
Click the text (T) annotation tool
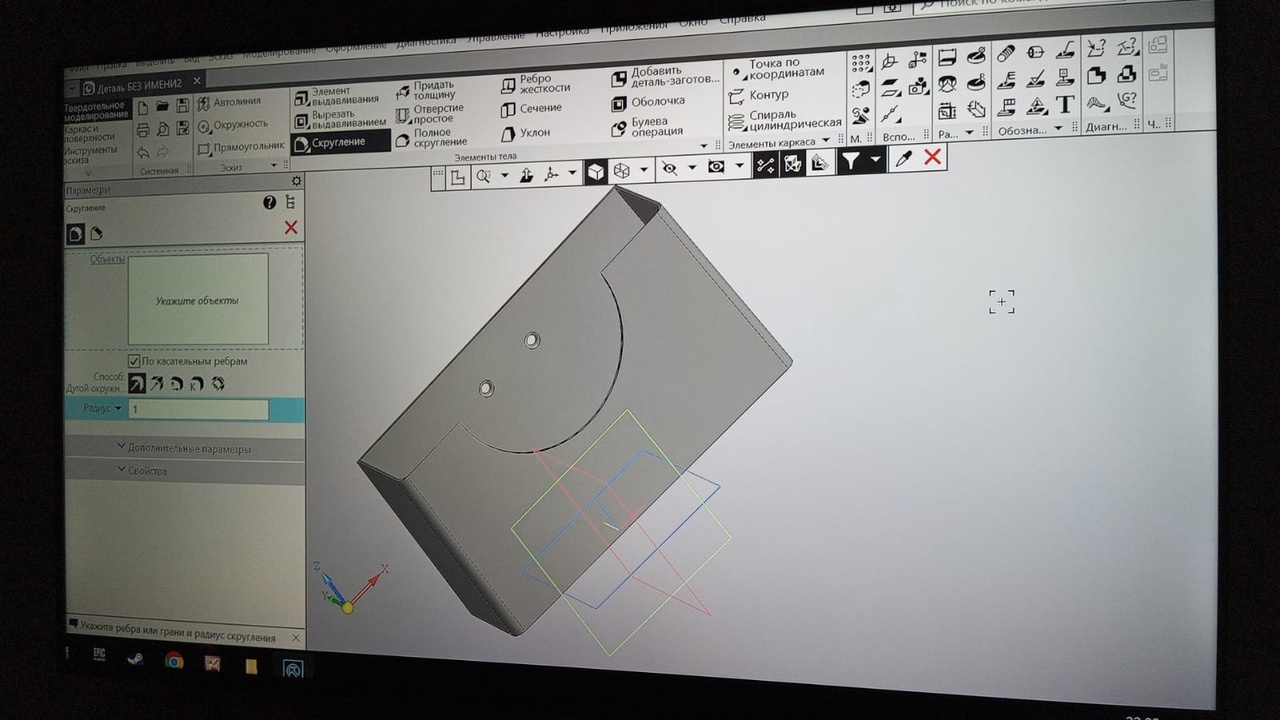pos(1065,105)
